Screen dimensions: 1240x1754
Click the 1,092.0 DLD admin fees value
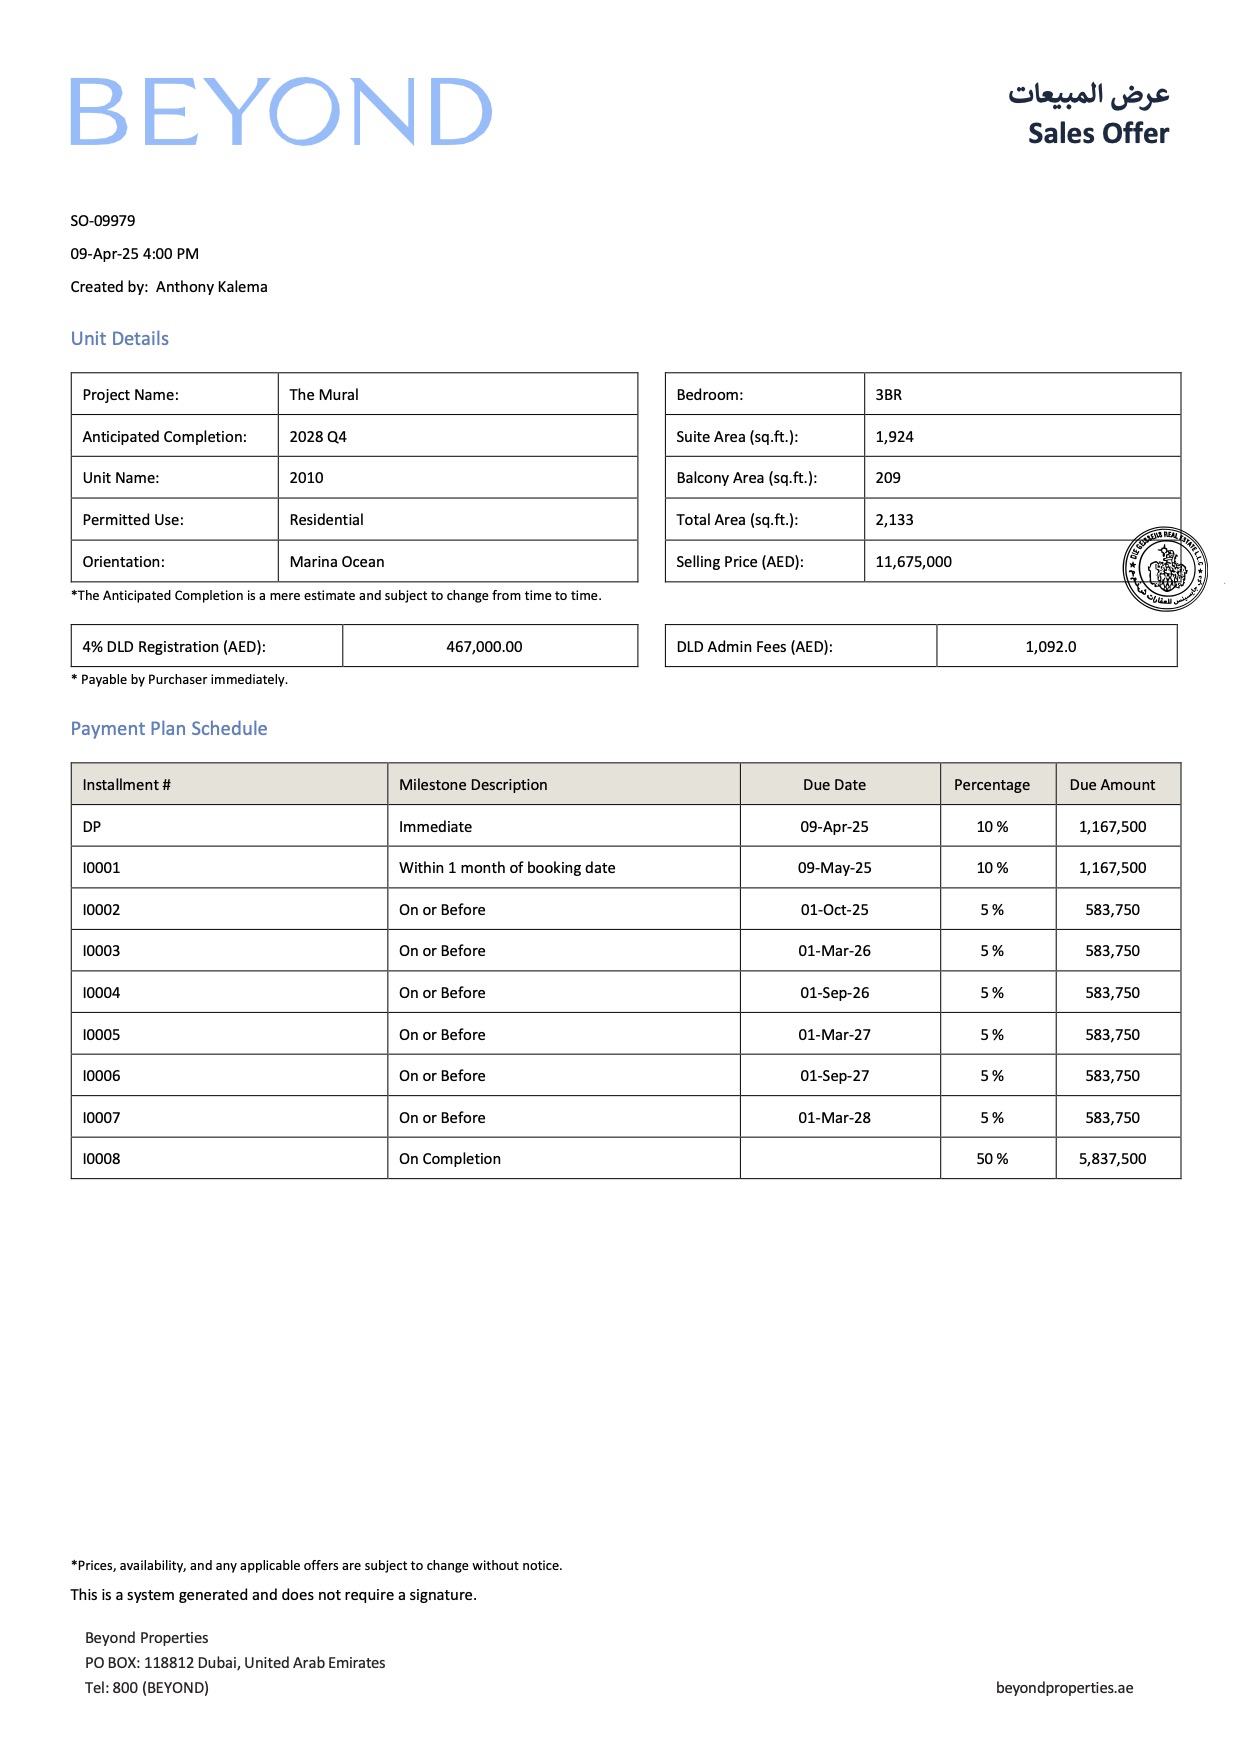(x=1050, y=647)
